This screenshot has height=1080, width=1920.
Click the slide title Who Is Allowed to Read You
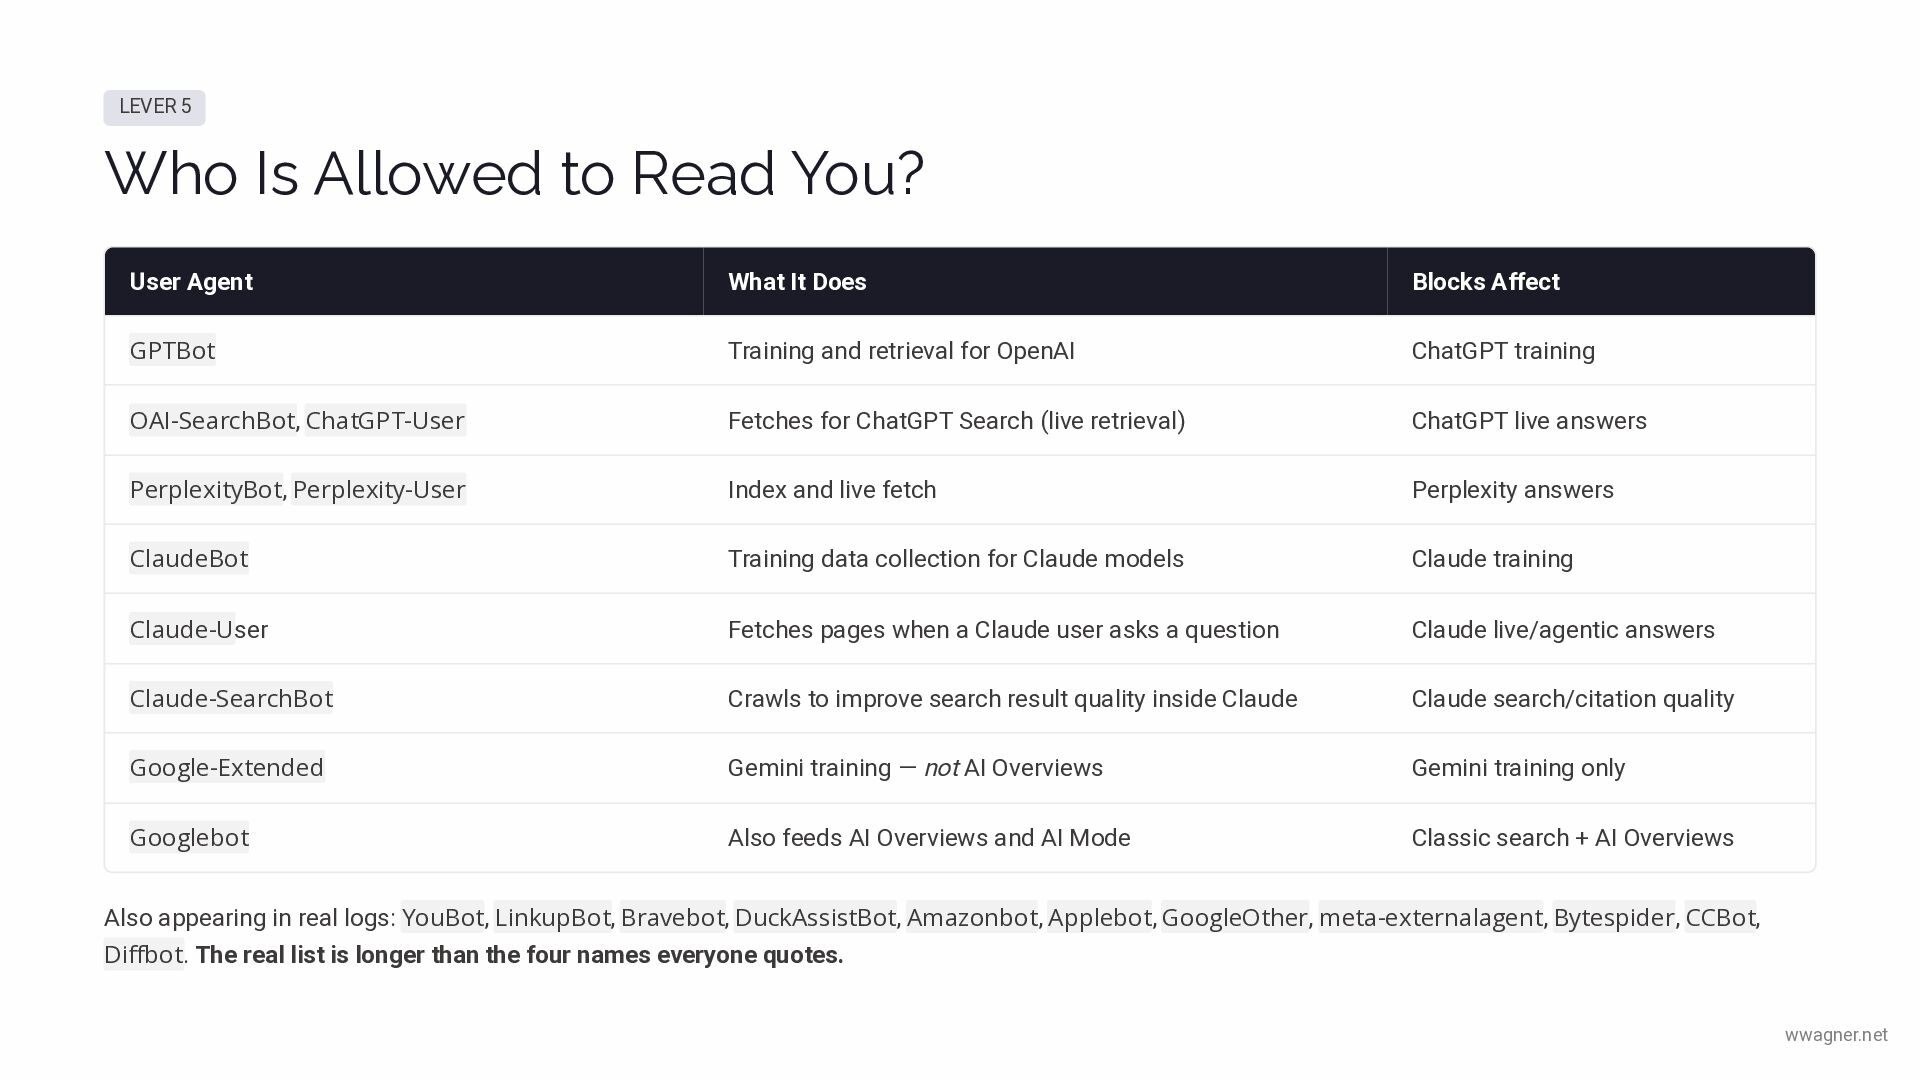point(514,173)
